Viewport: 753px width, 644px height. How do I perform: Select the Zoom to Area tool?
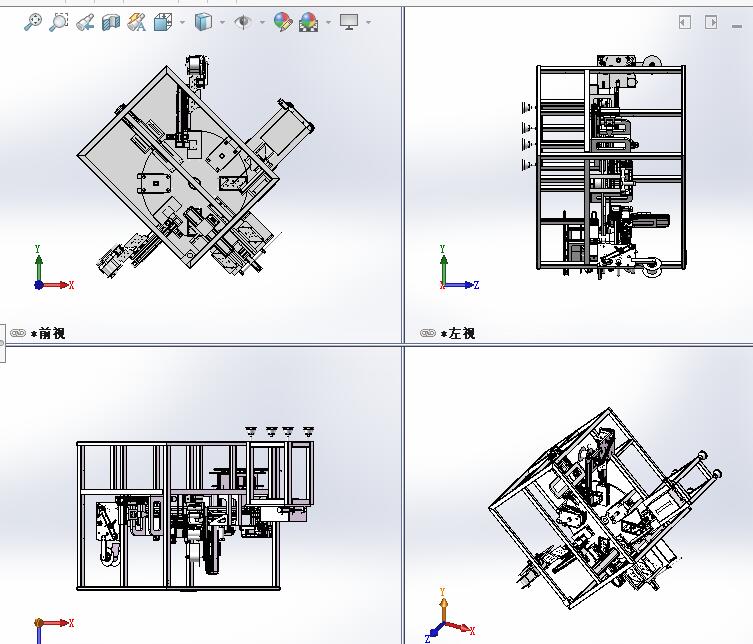[59, 22]
